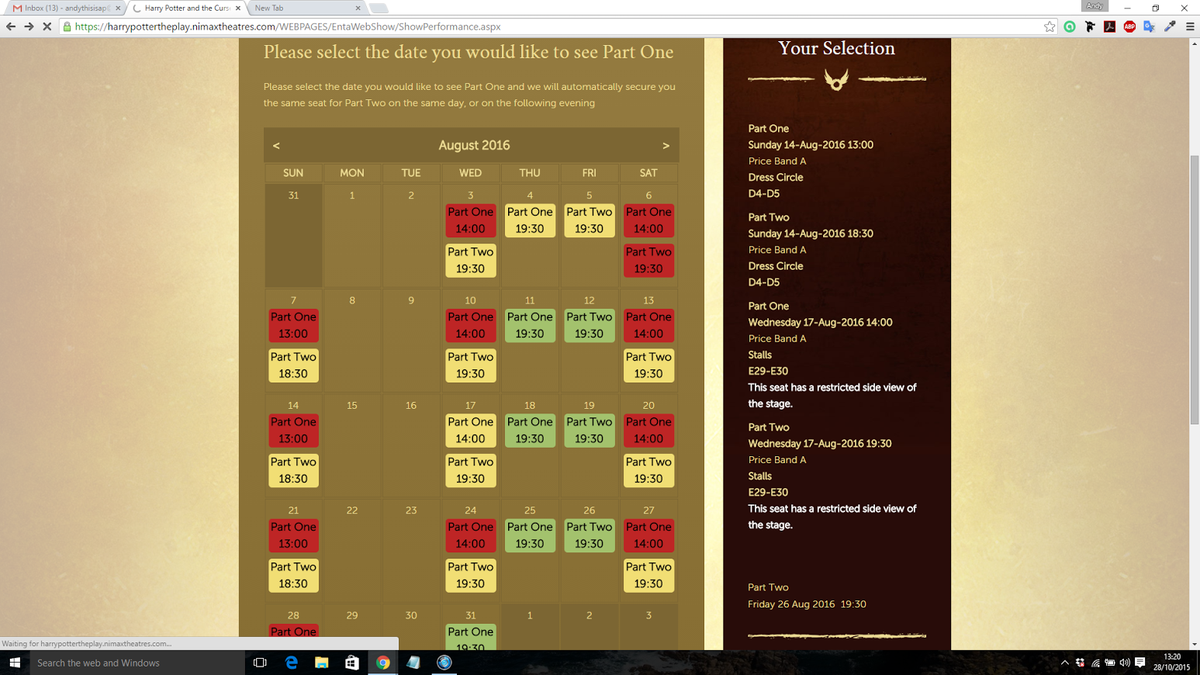Select Part One 19:30 on Thursday 11 August
Screen dimensions: 1200x675
coord(530,325)
